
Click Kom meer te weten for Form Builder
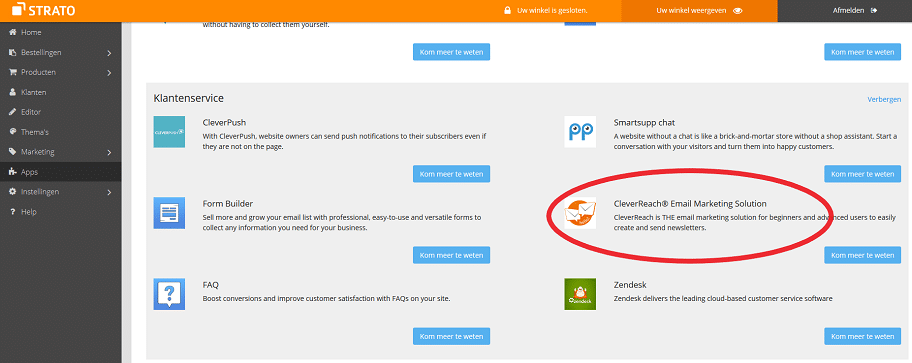tap(451, 255)
